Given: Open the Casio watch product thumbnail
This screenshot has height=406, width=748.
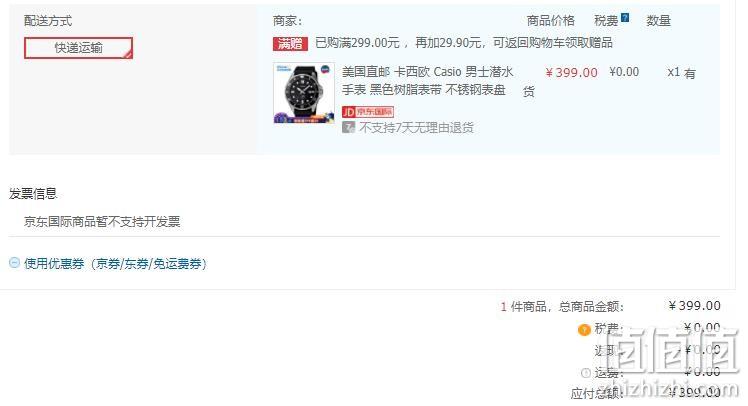Looking at the screenshot, I should 304,93.
